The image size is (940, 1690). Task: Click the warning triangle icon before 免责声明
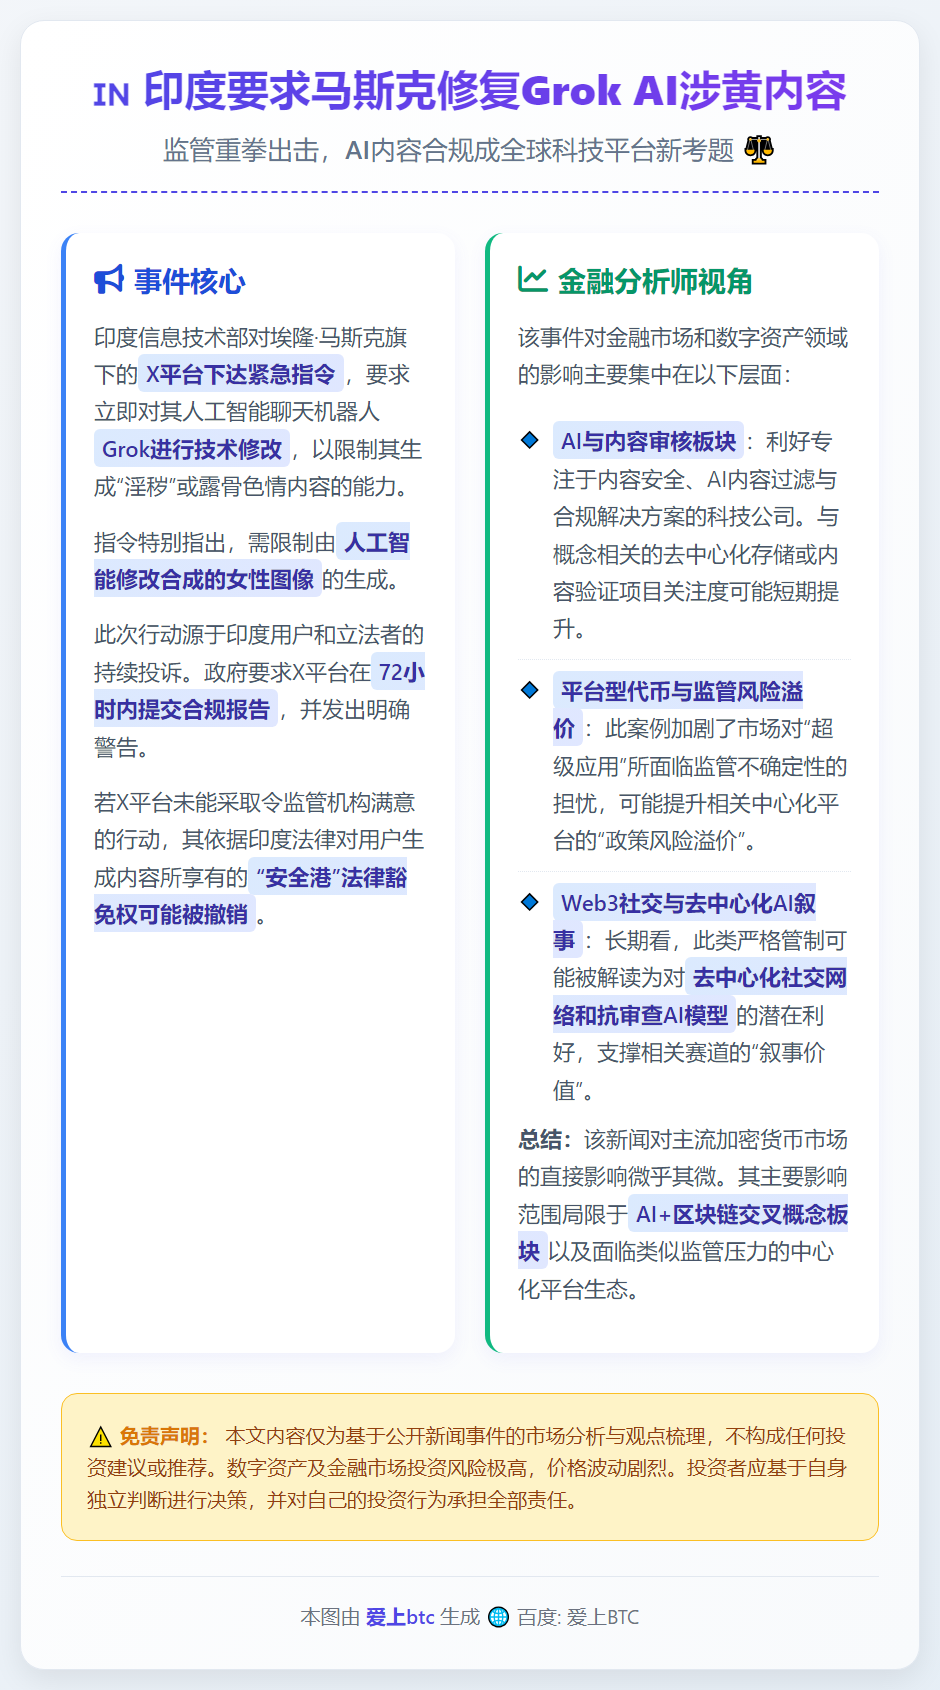tap(100, 1437)
